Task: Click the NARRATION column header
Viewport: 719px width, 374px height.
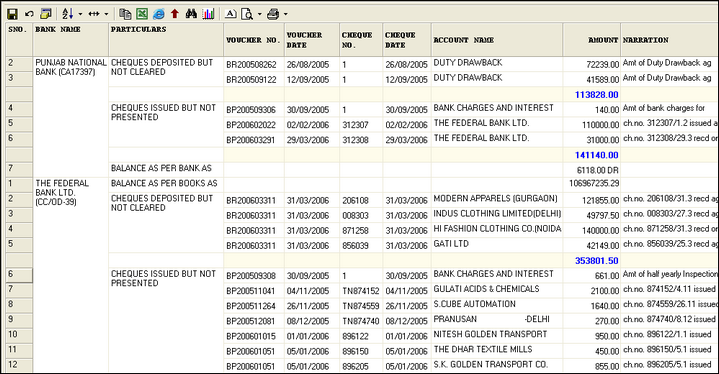Action: tap(669, 39)
